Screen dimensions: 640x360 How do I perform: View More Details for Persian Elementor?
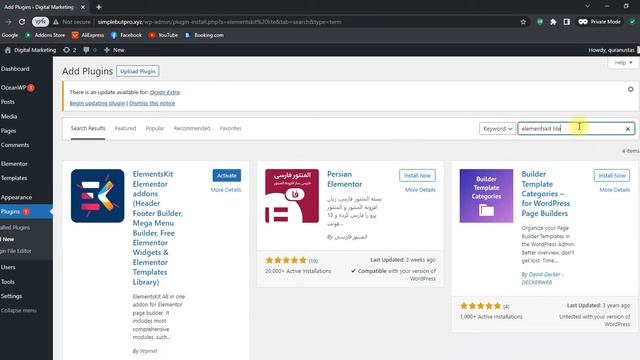420,190
